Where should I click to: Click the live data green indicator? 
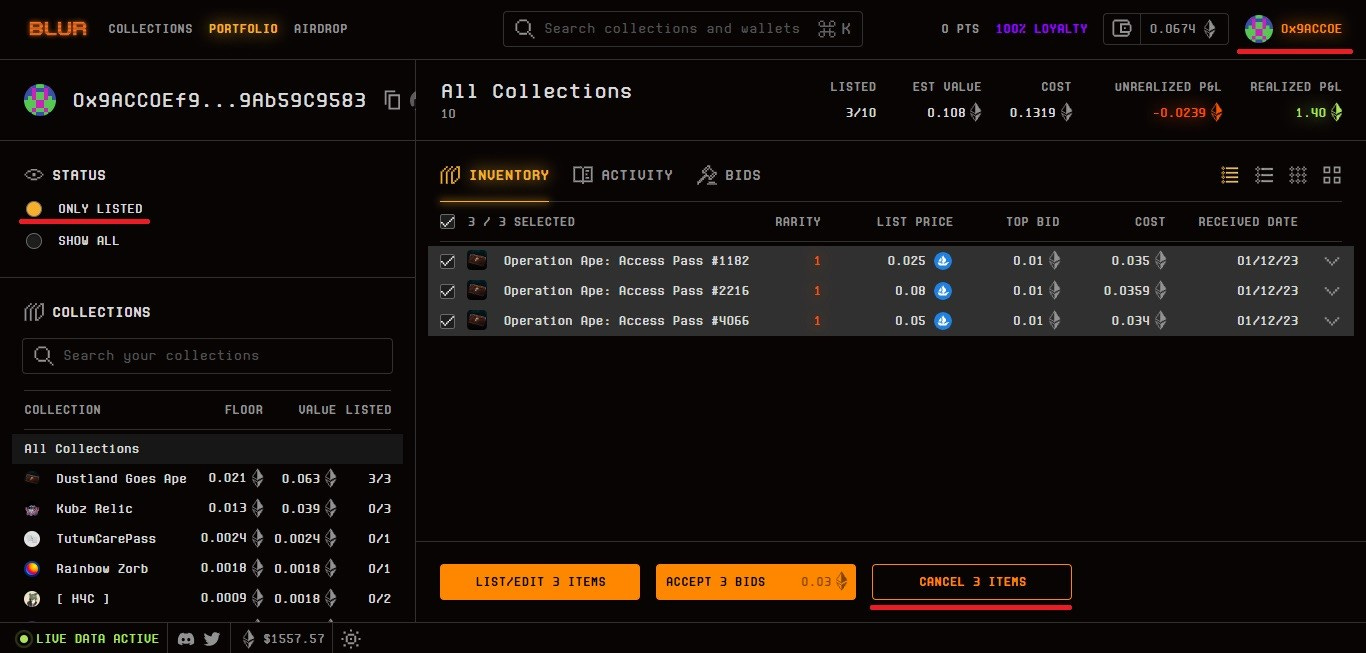pos(24,639)
